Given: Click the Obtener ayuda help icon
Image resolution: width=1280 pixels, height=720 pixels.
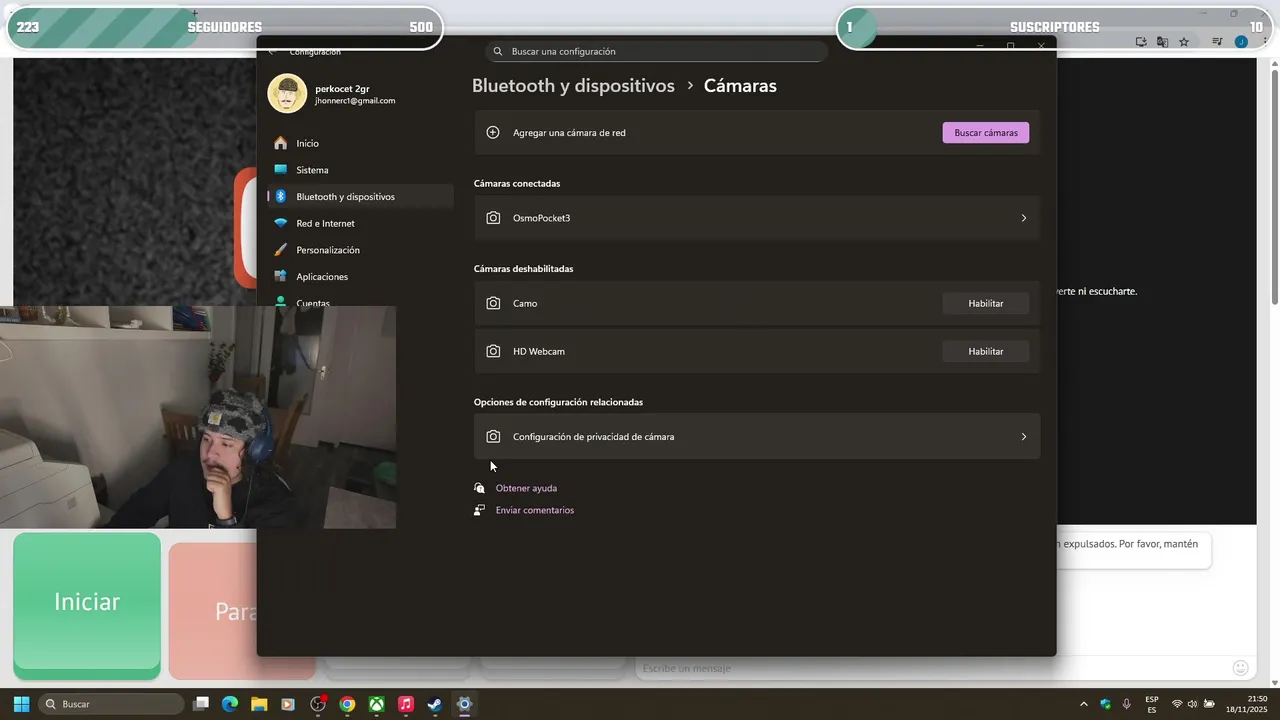Looking at the screenshot, I should click(480, 488).
